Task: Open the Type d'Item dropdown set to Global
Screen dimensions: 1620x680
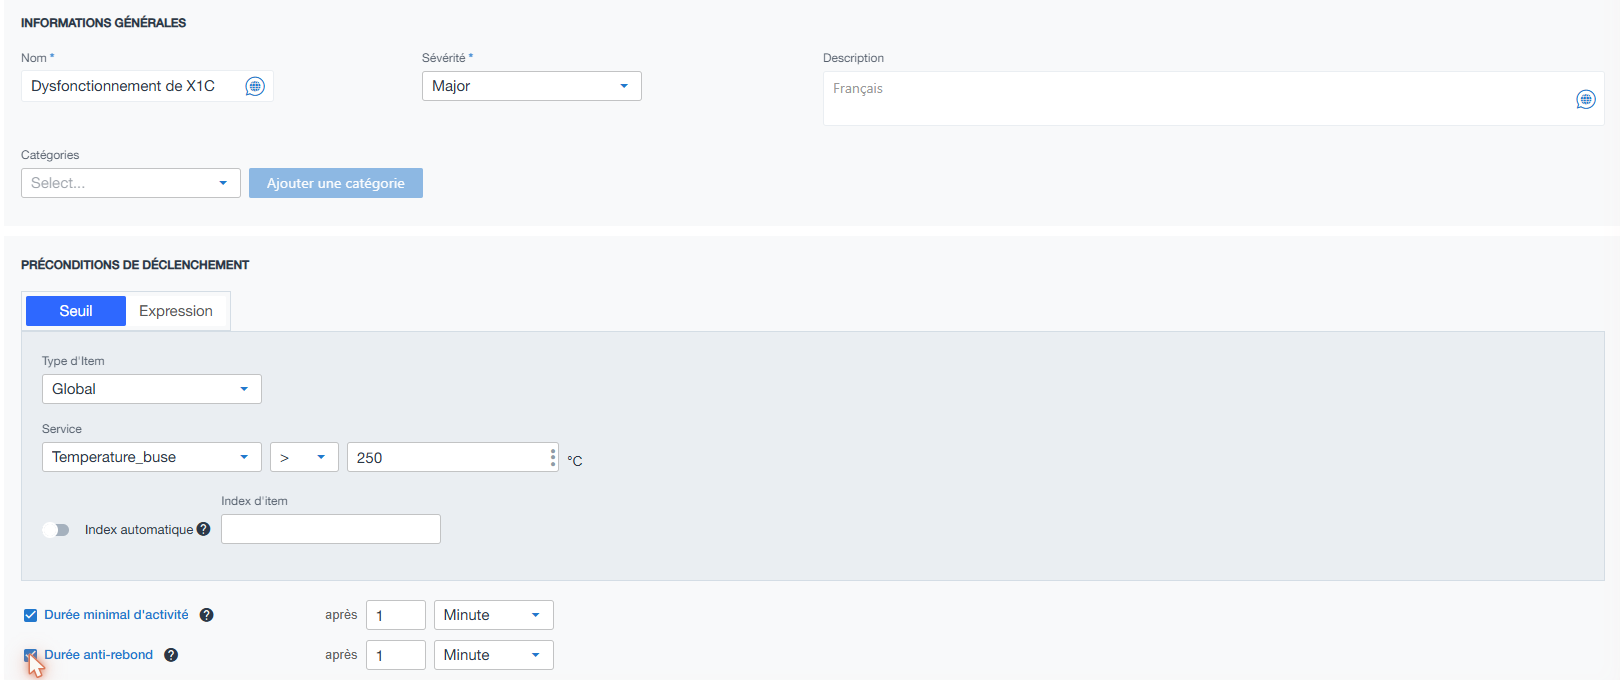Action: [x=152, y=389]
